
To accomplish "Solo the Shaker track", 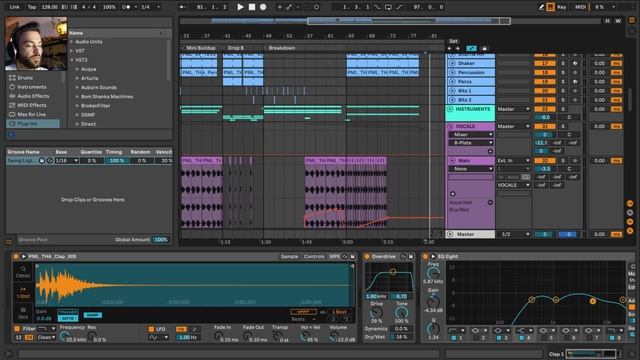I will (563, 63).
